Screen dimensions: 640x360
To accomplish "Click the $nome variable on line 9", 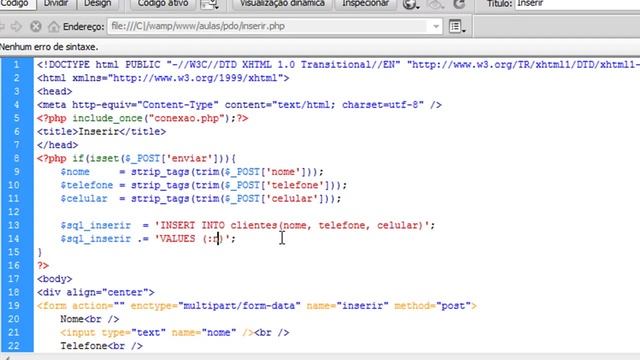I will [75, 172].
